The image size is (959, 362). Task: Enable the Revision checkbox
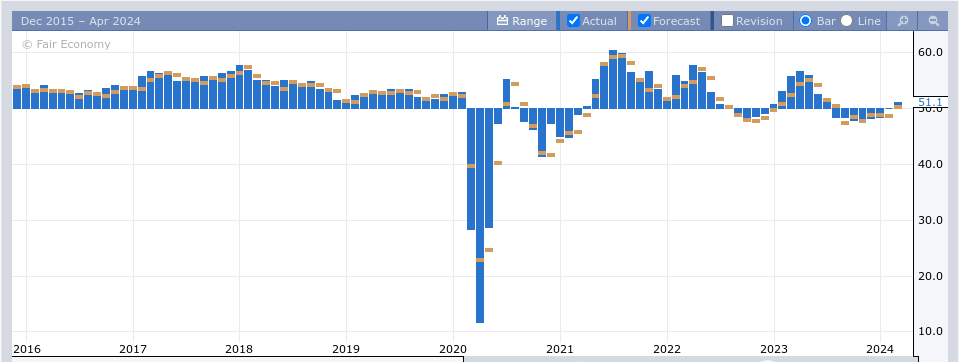[727, 21]
